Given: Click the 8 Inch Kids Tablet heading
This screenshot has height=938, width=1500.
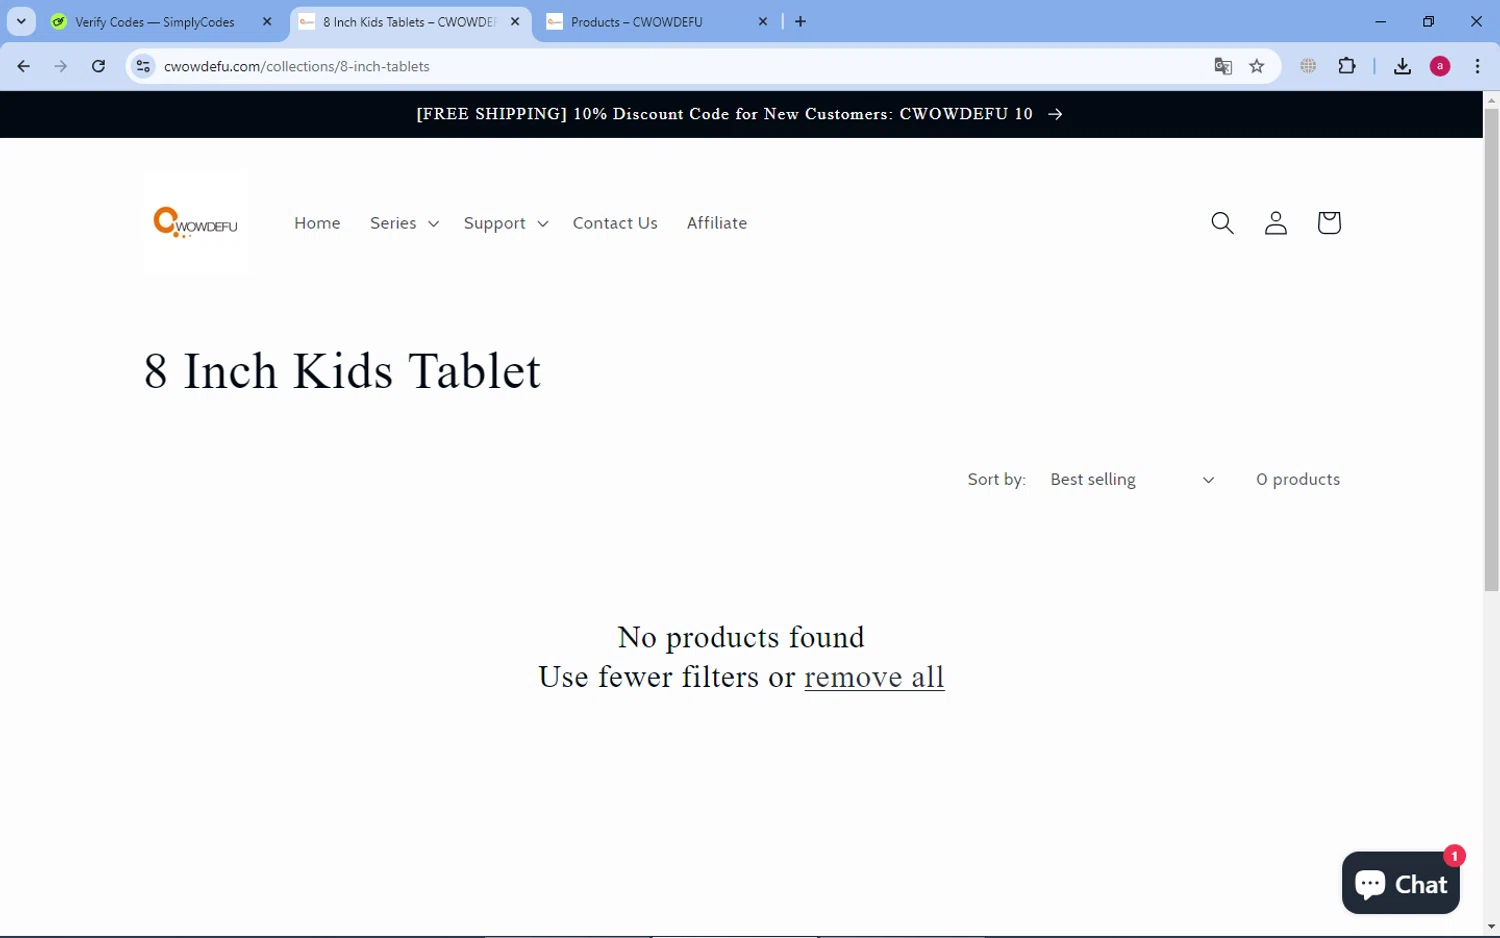Looking at the screenshot, I should click(342, 371).
